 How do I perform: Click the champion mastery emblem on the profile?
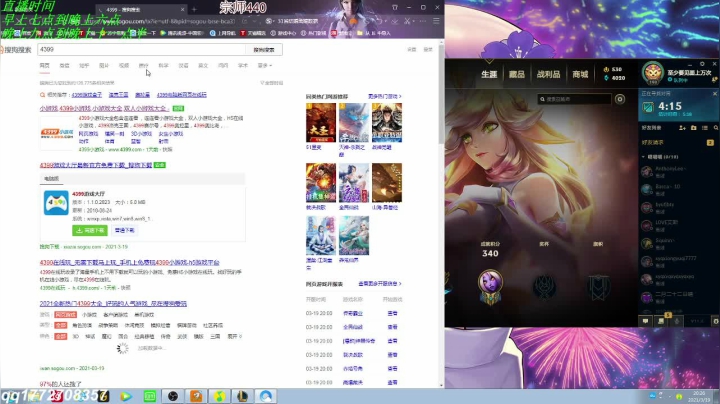click(x=490, y=287)
